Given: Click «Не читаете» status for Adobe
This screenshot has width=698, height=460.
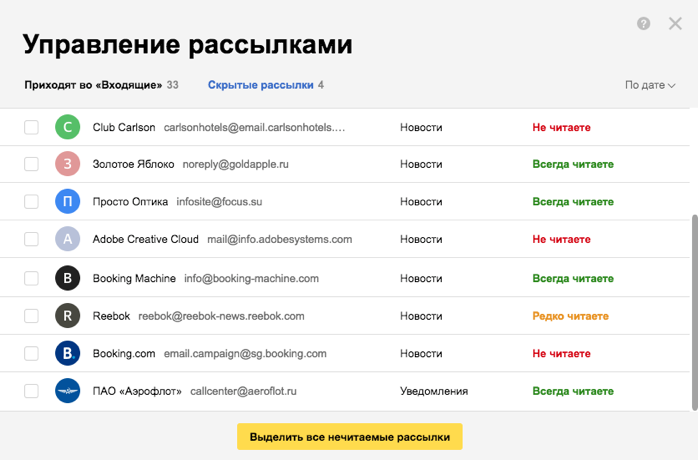Looking at the screenshot, I should 561,239.
